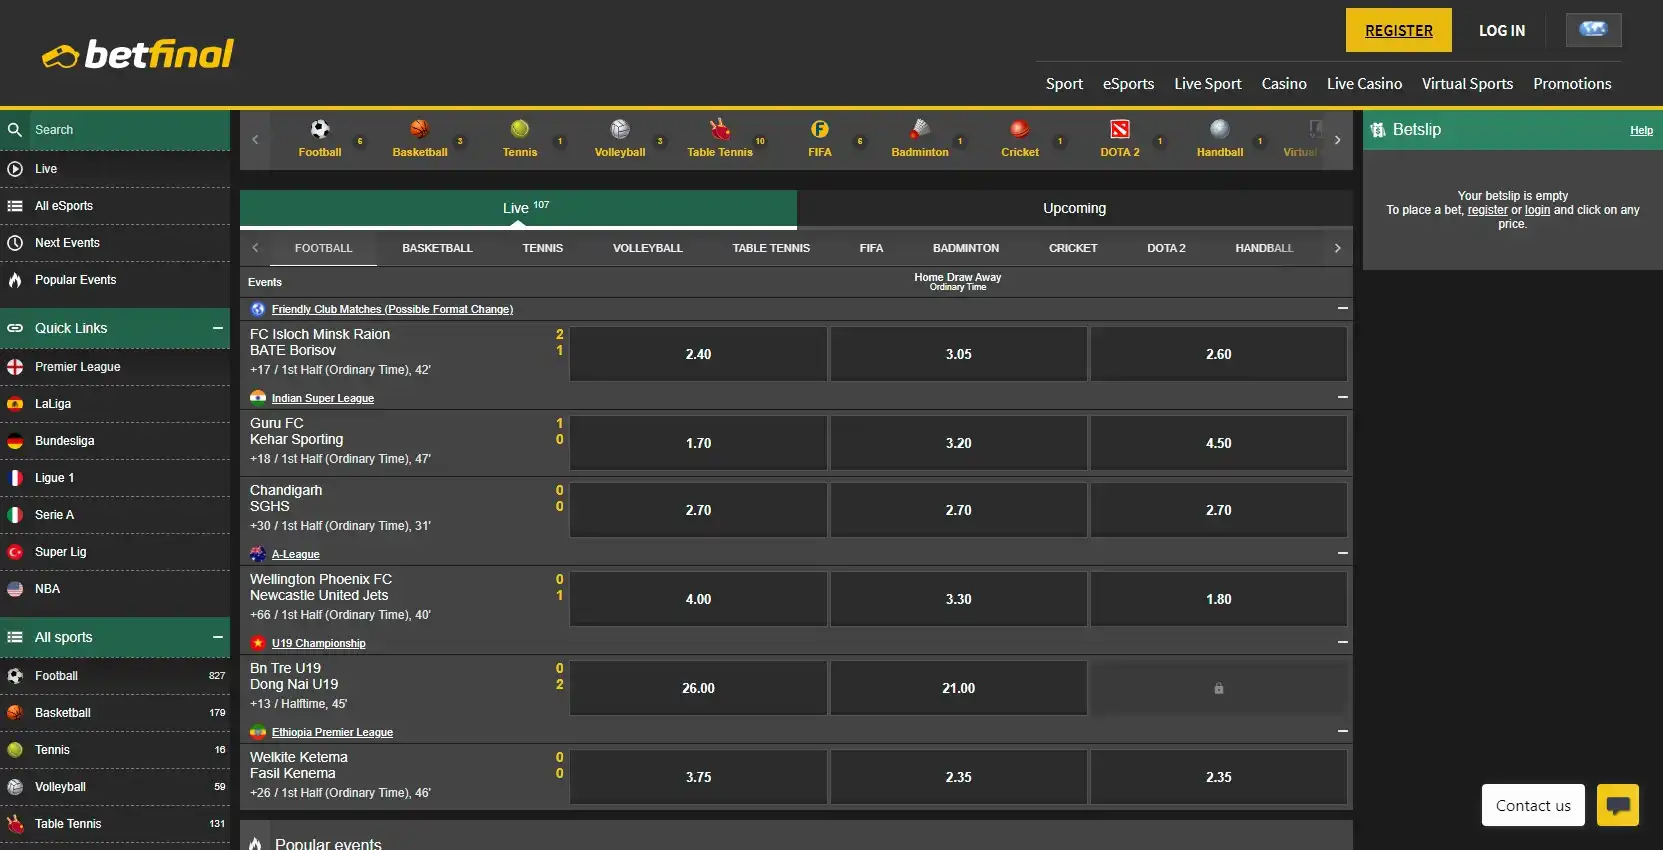This screenshot has height=850, width=1663.
Task: Select the BASKETBALL sub-tab
Action: 437,248
